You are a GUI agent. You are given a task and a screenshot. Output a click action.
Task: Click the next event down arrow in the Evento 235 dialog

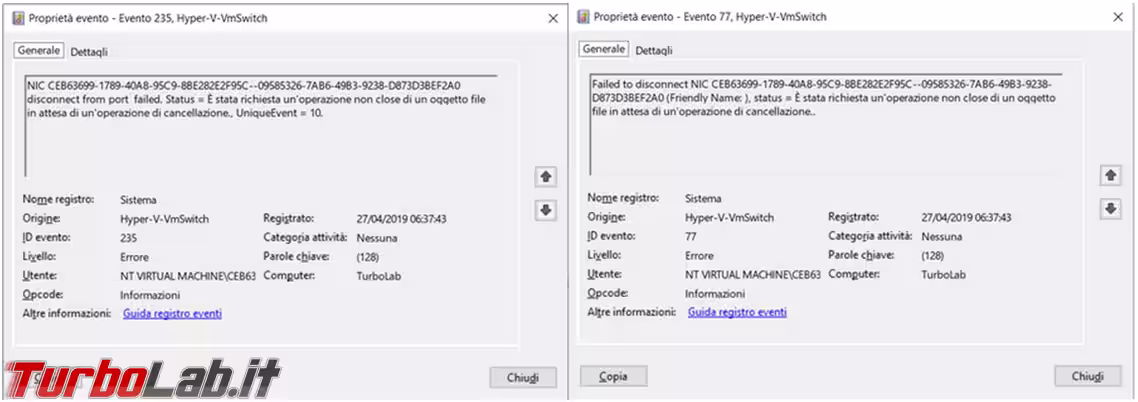pyautogui.click(x=545, y=211)
